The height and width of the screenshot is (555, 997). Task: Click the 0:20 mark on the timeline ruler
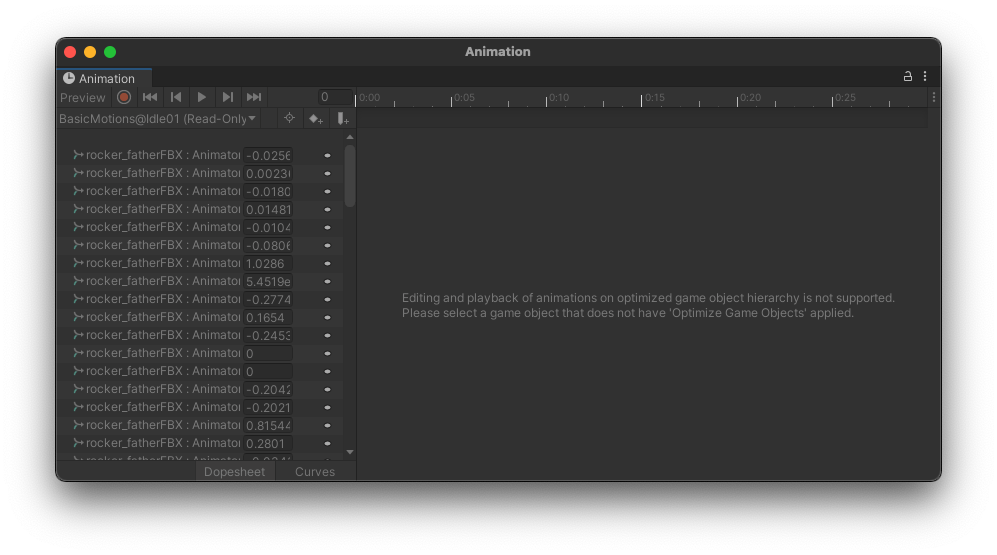click(x=750, y=97)
